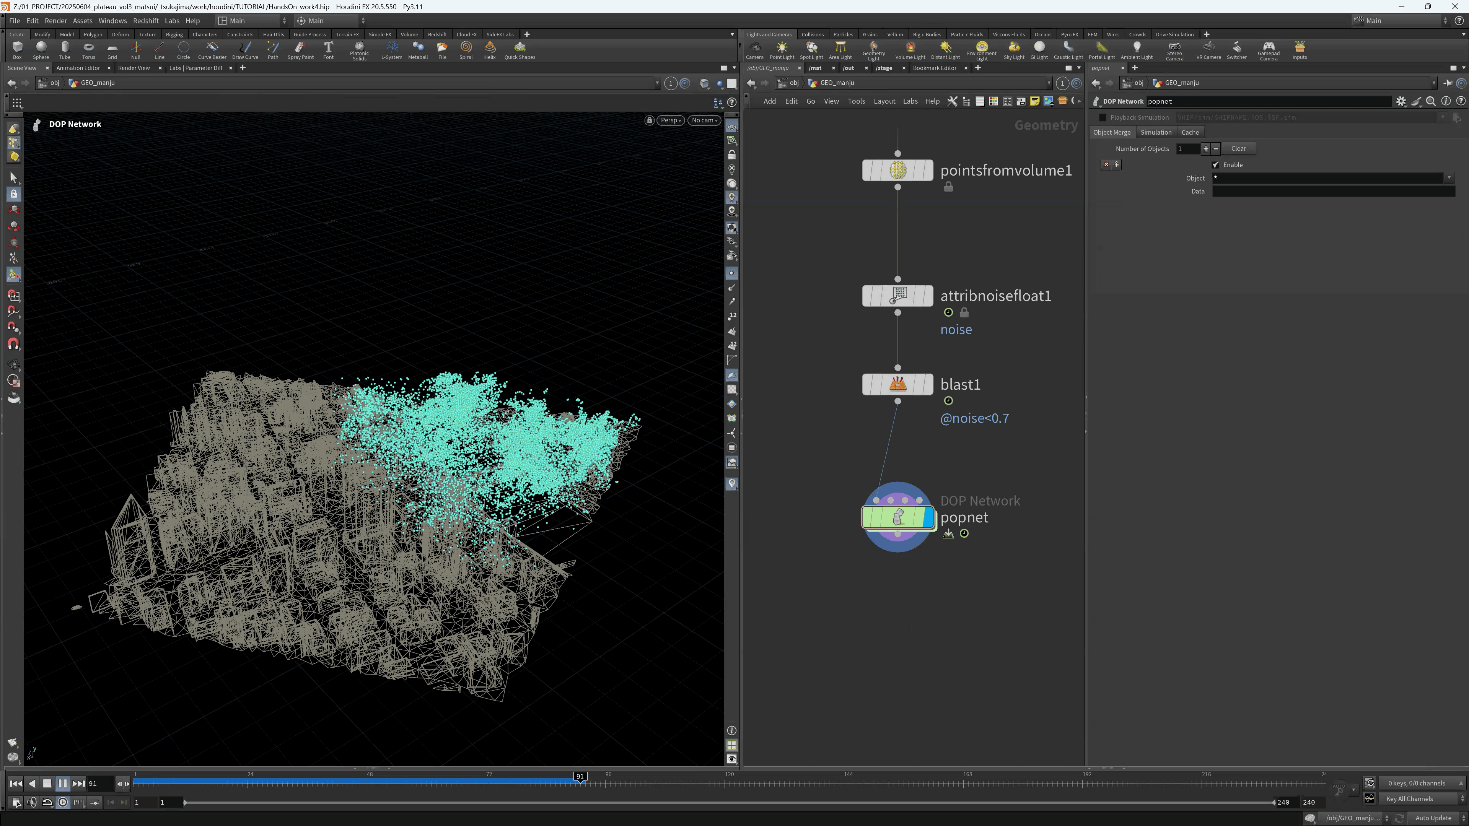Open the Main desktop dropdown
The height and width of the screenshot is (826, 1469).
coord(251,20)
